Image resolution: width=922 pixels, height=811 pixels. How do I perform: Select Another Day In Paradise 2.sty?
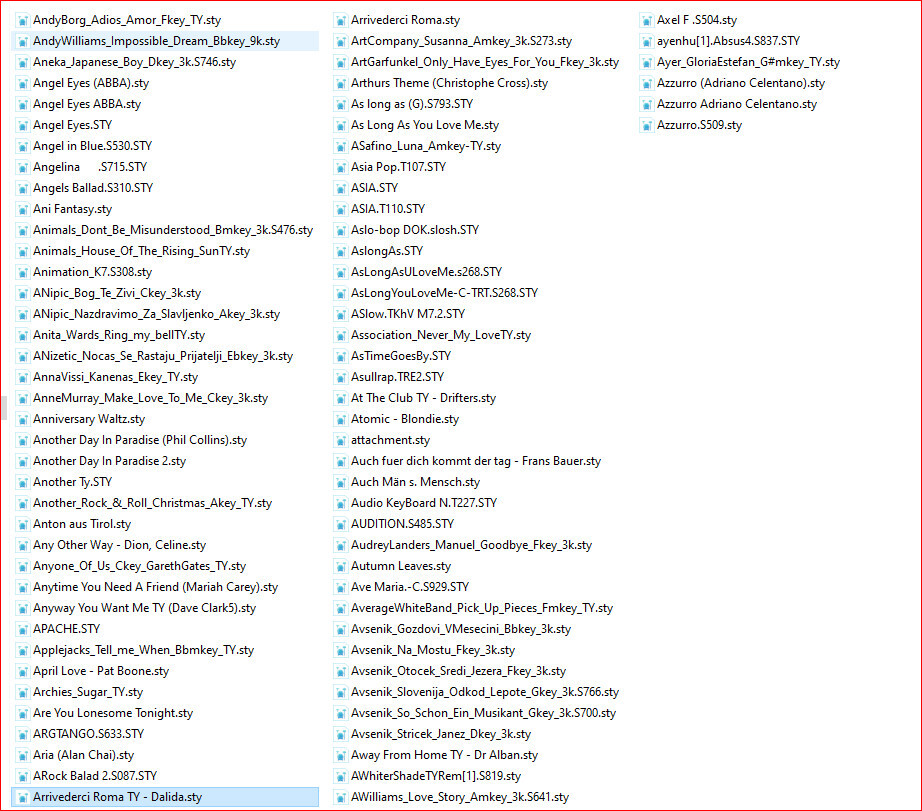point(109,462)
